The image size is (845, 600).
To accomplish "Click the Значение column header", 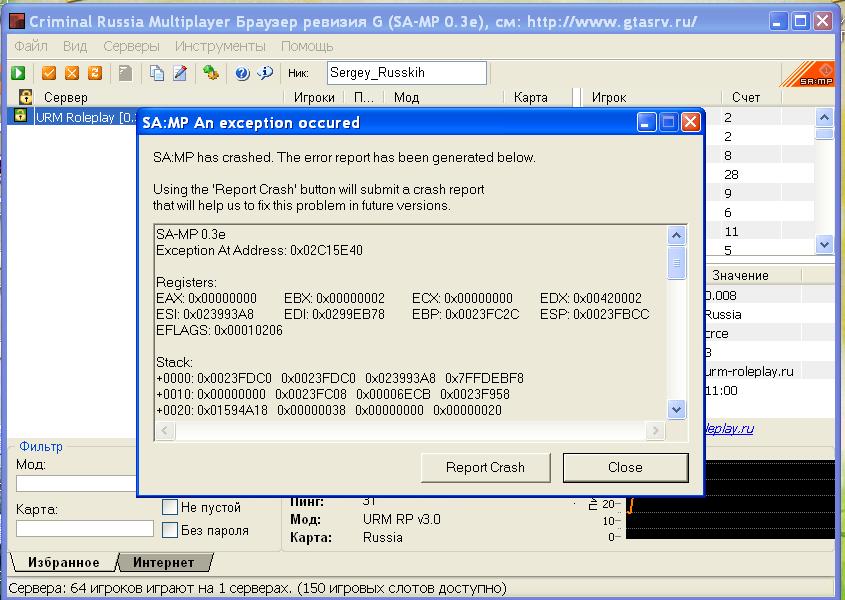I will 753,275.
